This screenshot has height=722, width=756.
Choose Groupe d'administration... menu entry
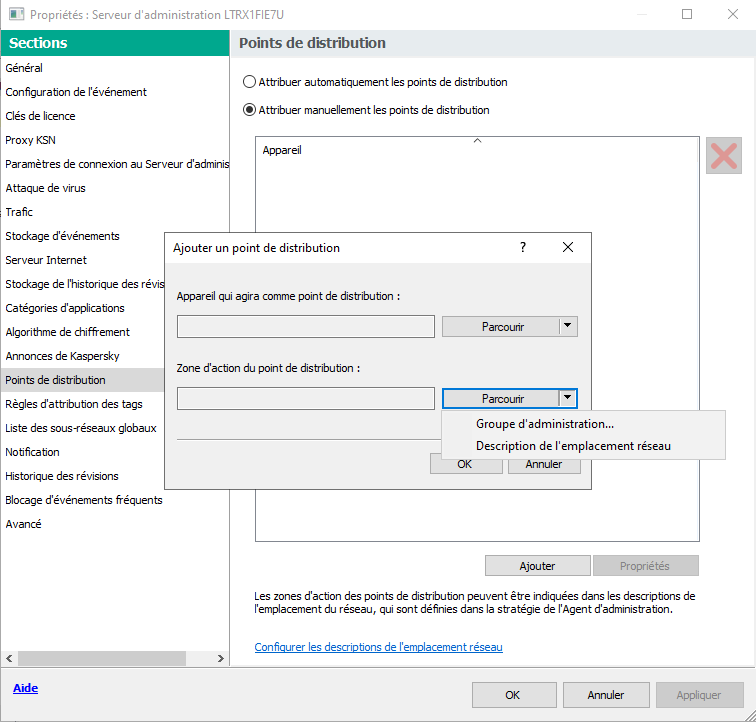[545, 424]
